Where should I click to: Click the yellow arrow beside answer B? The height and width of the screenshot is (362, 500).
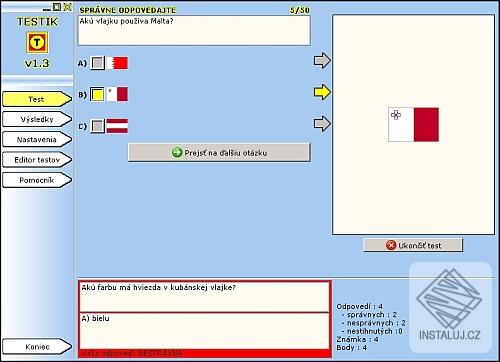pos(322,92)
